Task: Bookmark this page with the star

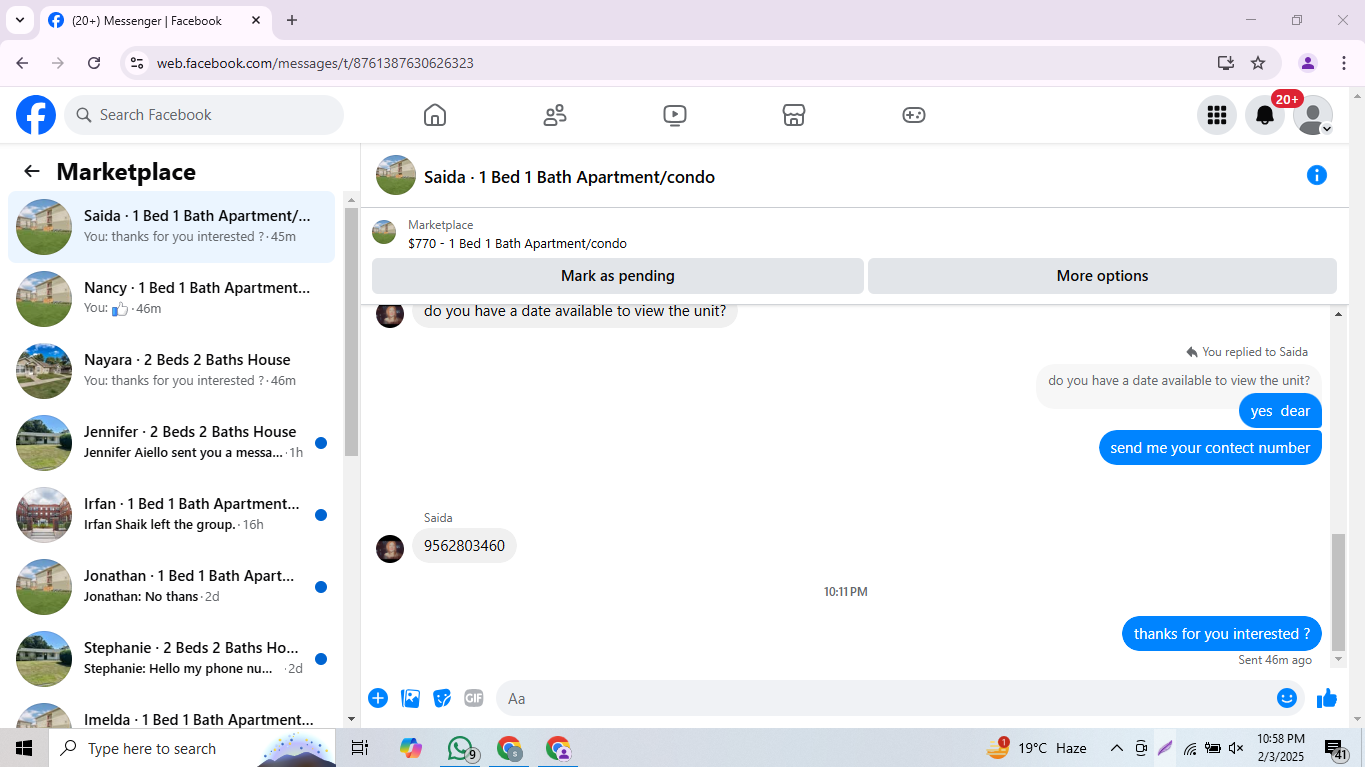Action: click(1258, 63)
